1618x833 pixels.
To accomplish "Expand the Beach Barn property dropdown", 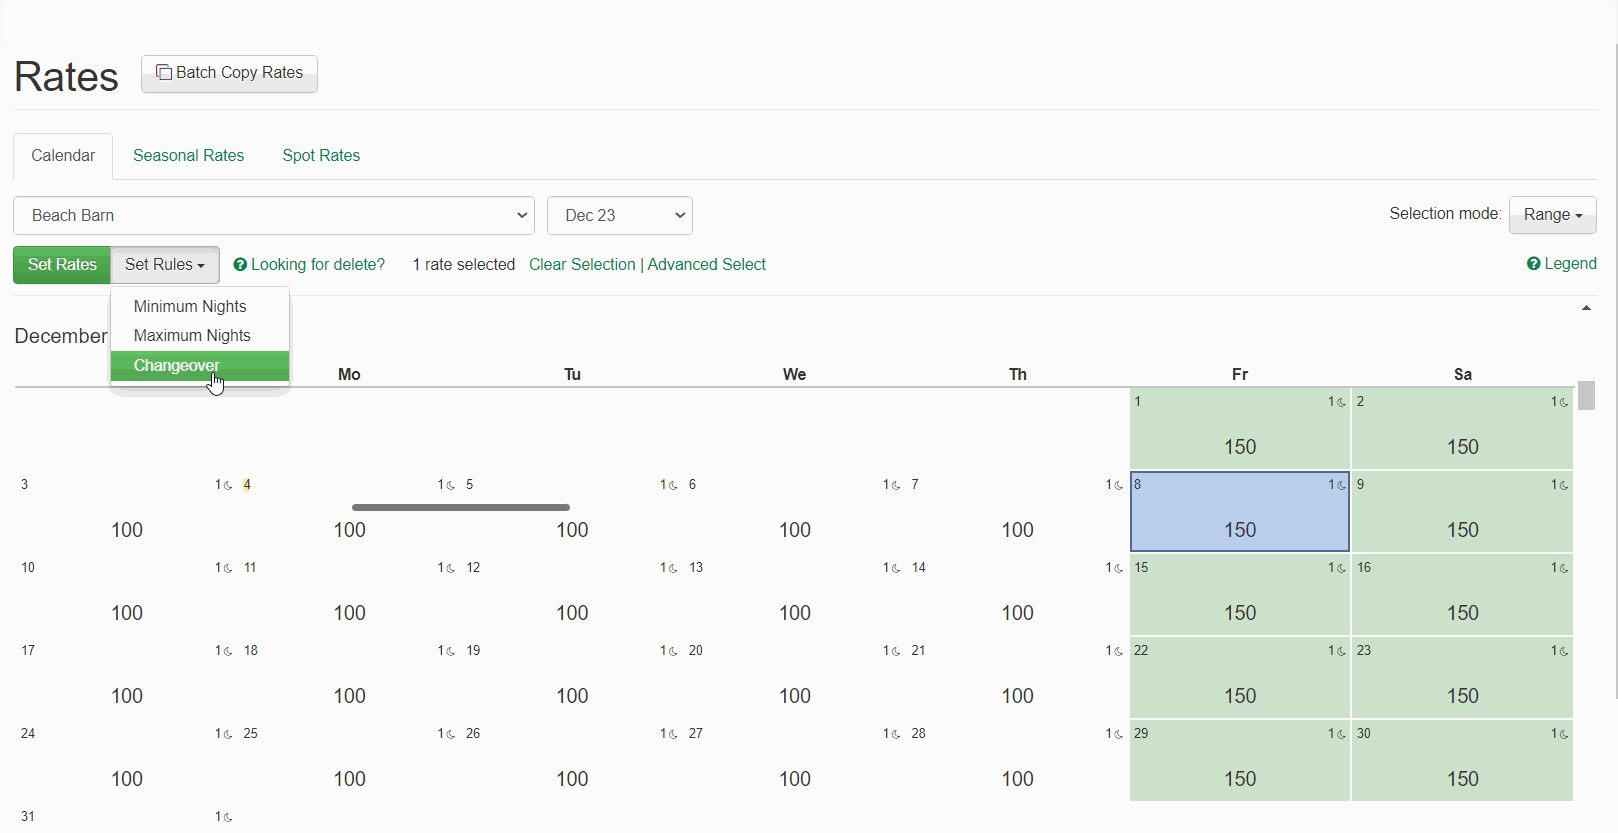I will pyautogui.click(x=273, y=216).
